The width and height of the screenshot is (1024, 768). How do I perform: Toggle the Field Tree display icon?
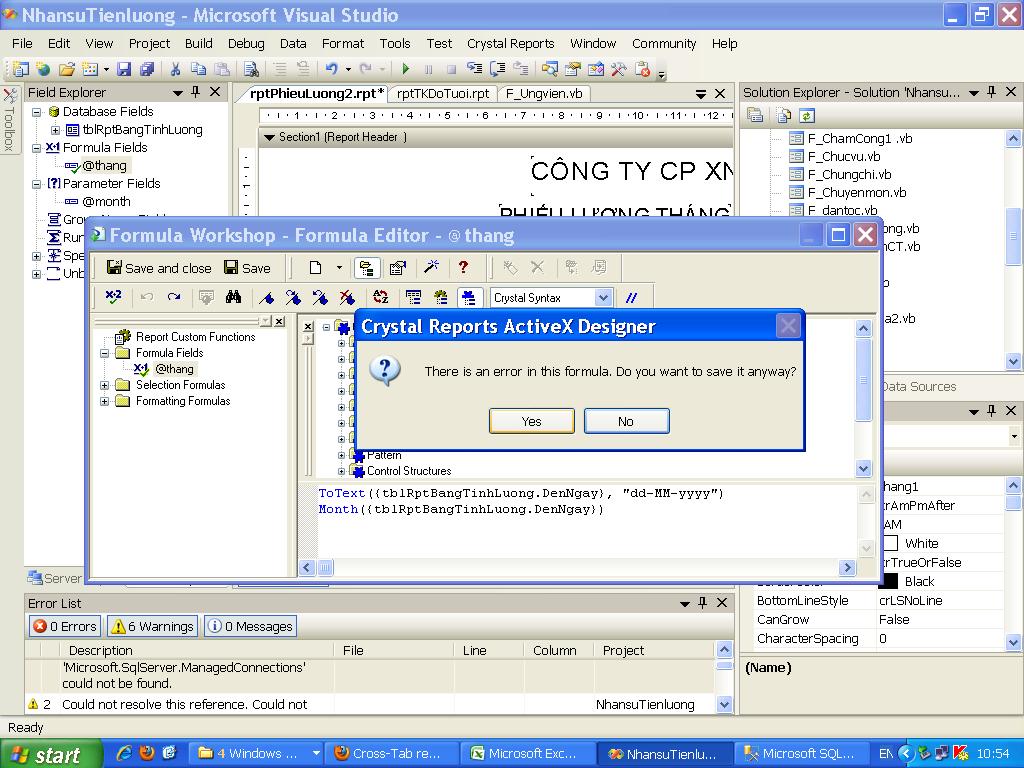(413, 298)
